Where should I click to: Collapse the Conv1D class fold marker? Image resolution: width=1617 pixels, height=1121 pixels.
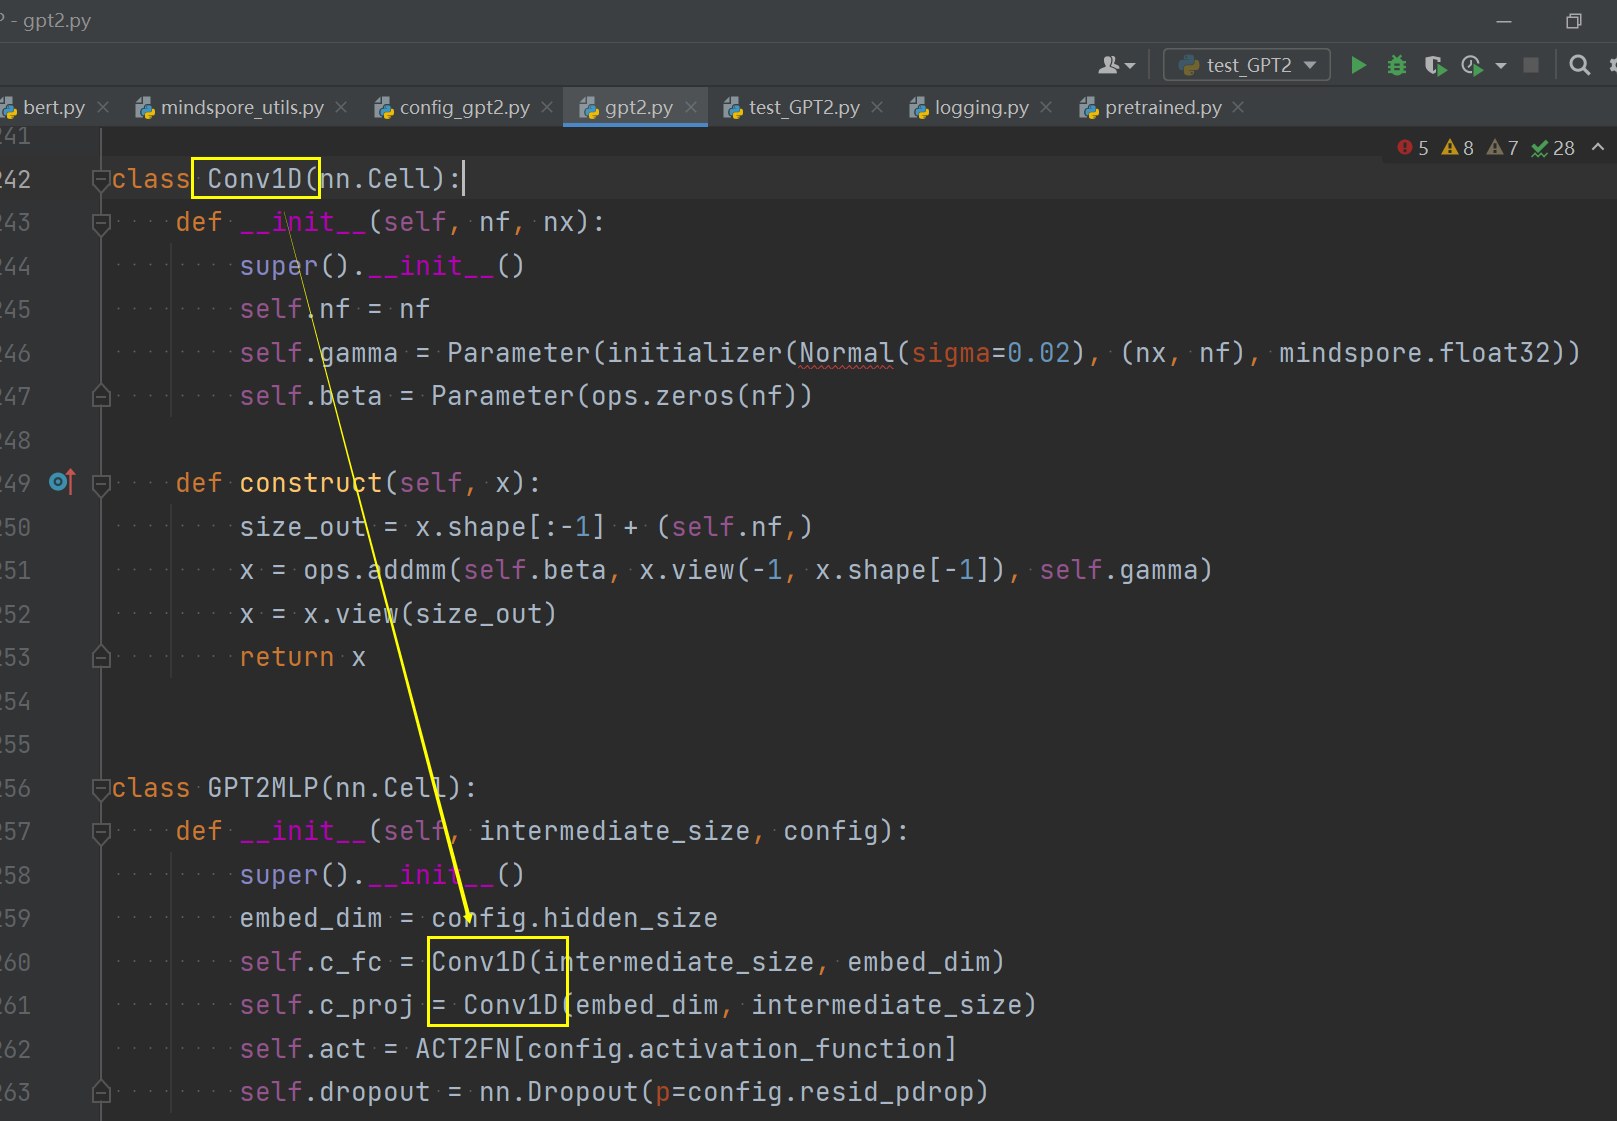100,179
